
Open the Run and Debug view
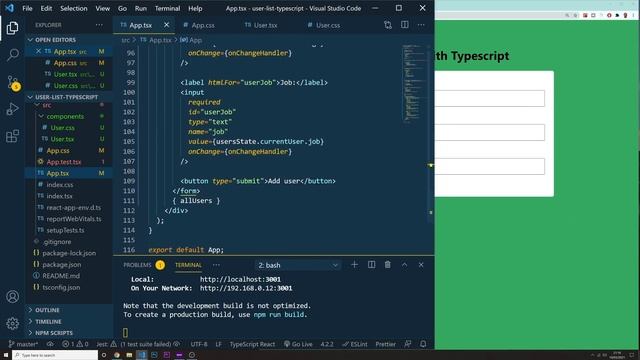[12, 109]
